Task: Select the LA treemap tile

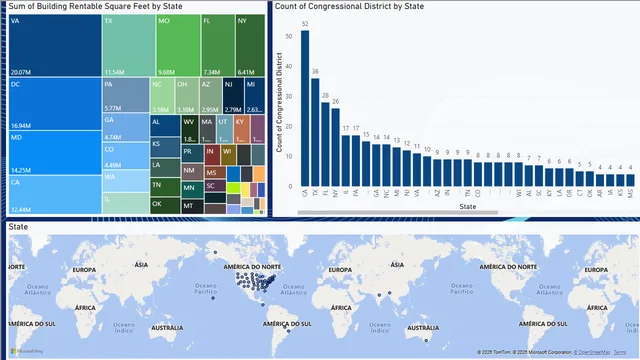Action: coord(165,168)
